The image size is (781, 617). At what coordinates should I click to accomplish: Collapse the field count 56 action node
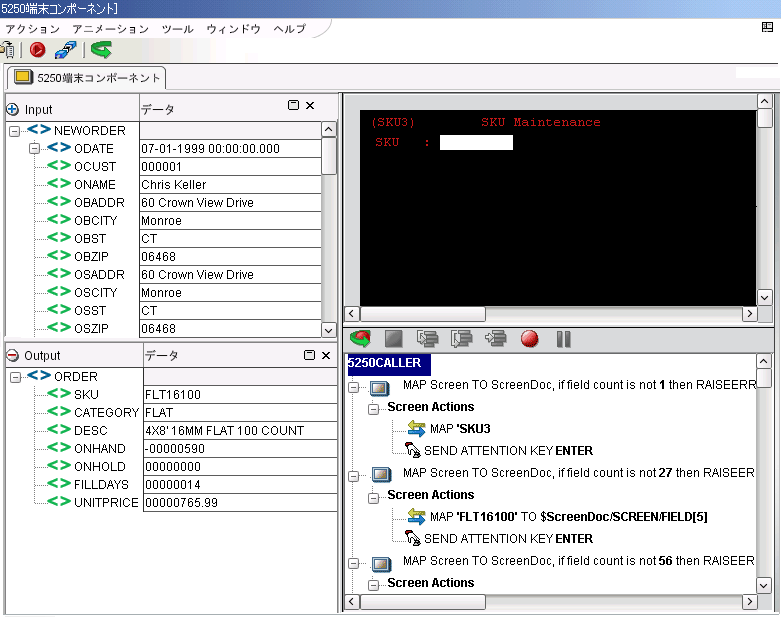point(354,563)
